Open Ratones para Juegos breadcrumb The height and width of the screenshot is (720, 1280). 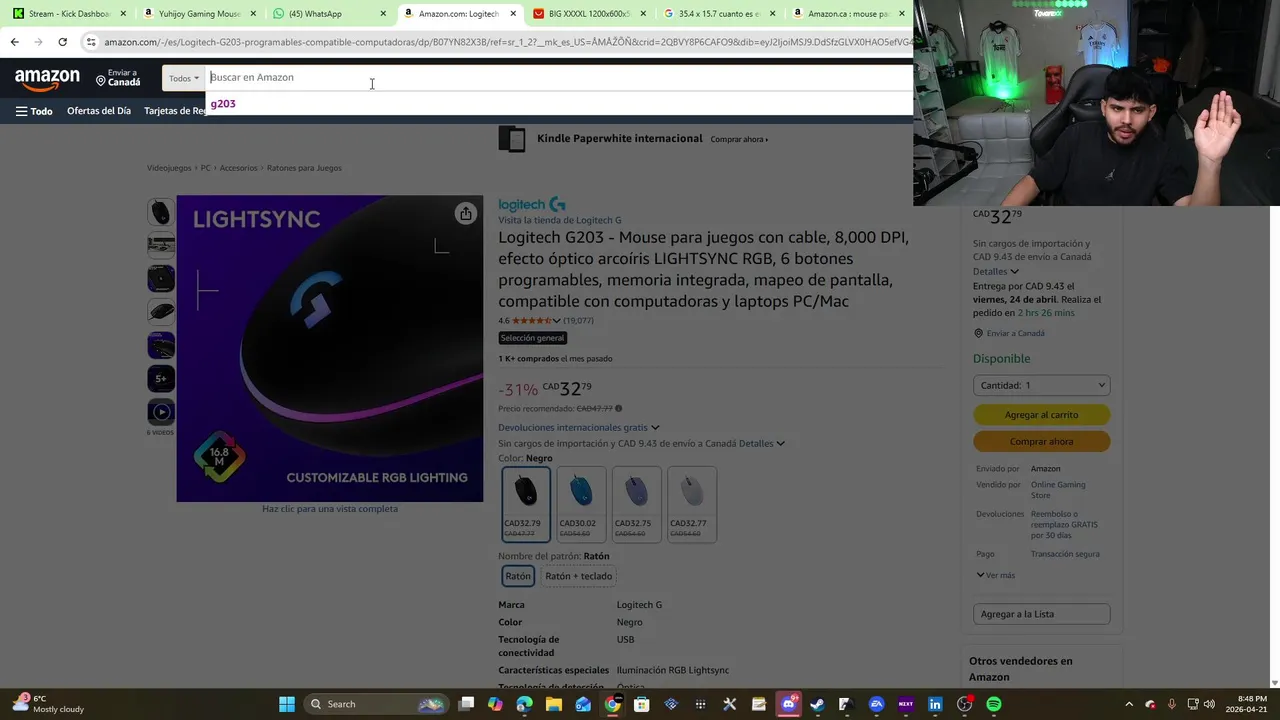304,168
